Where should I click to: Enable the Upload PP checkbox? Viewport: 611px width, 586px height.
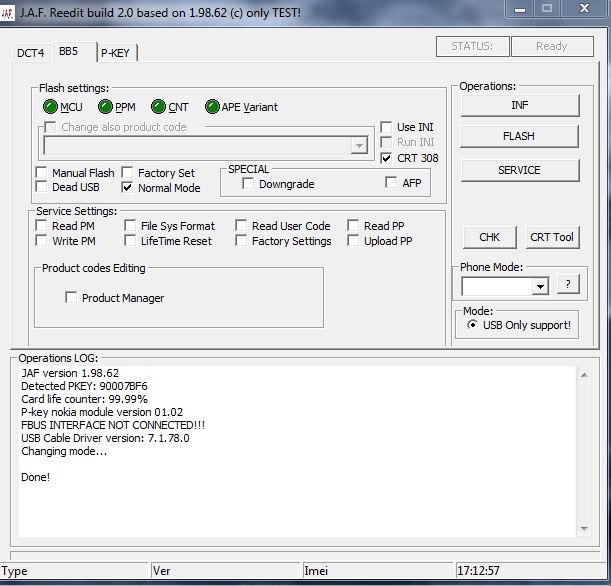353,240
